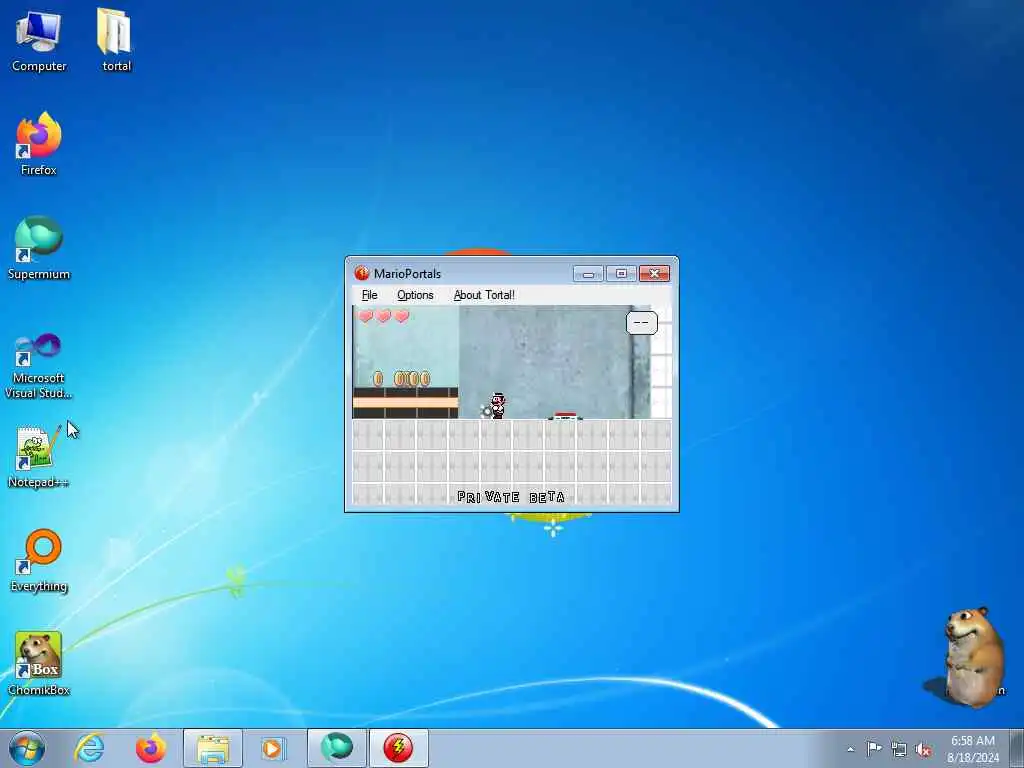The width and height of the screenshot is (1024, 768).
Task: Launch Firefox from the desktop shortcut
Action: [x=39, y=144]
